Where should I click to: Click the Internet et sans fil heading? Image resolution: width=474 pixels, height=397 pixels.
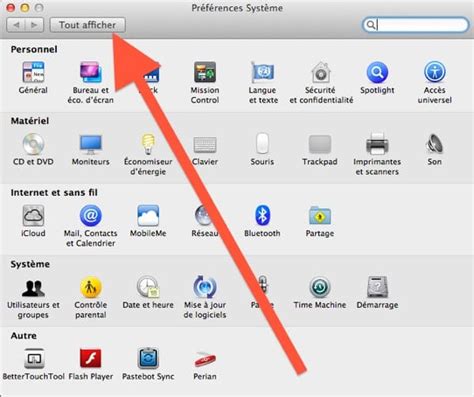point(54,192)
